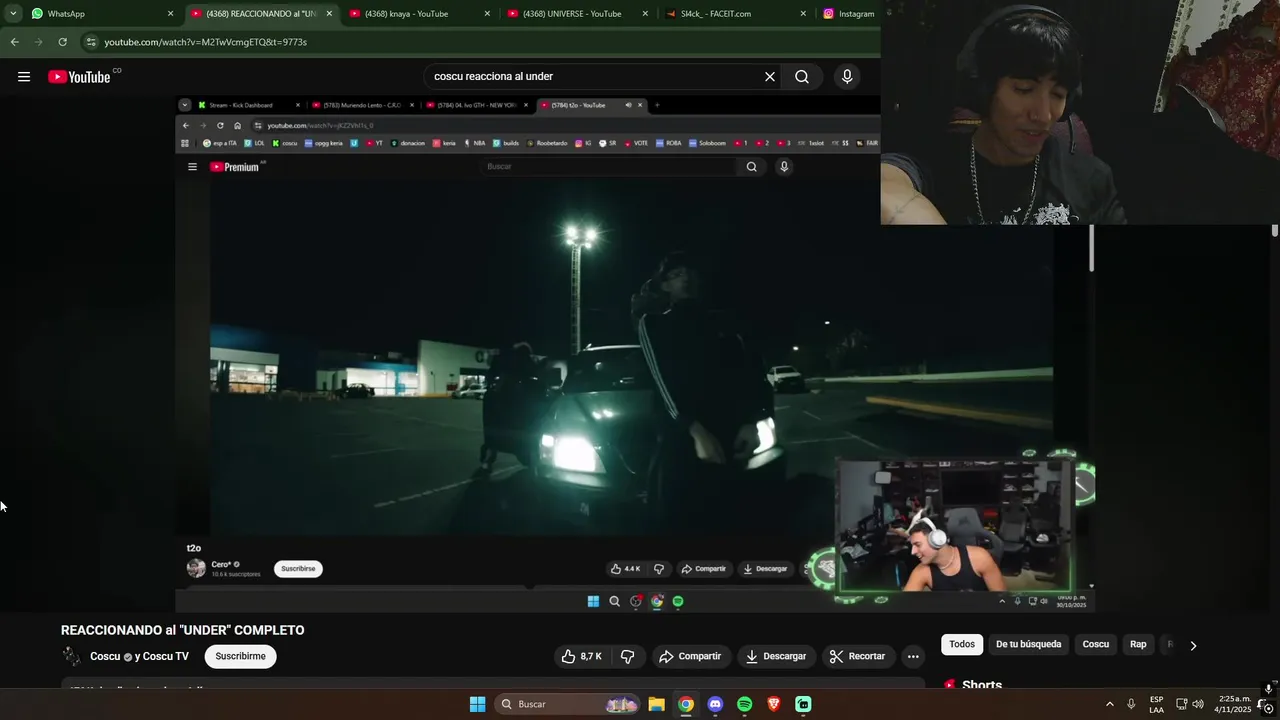This screenshot has width=1280, height=720.
Task: Click the system tray volume icon
Action: click(x=1198, y=704)
